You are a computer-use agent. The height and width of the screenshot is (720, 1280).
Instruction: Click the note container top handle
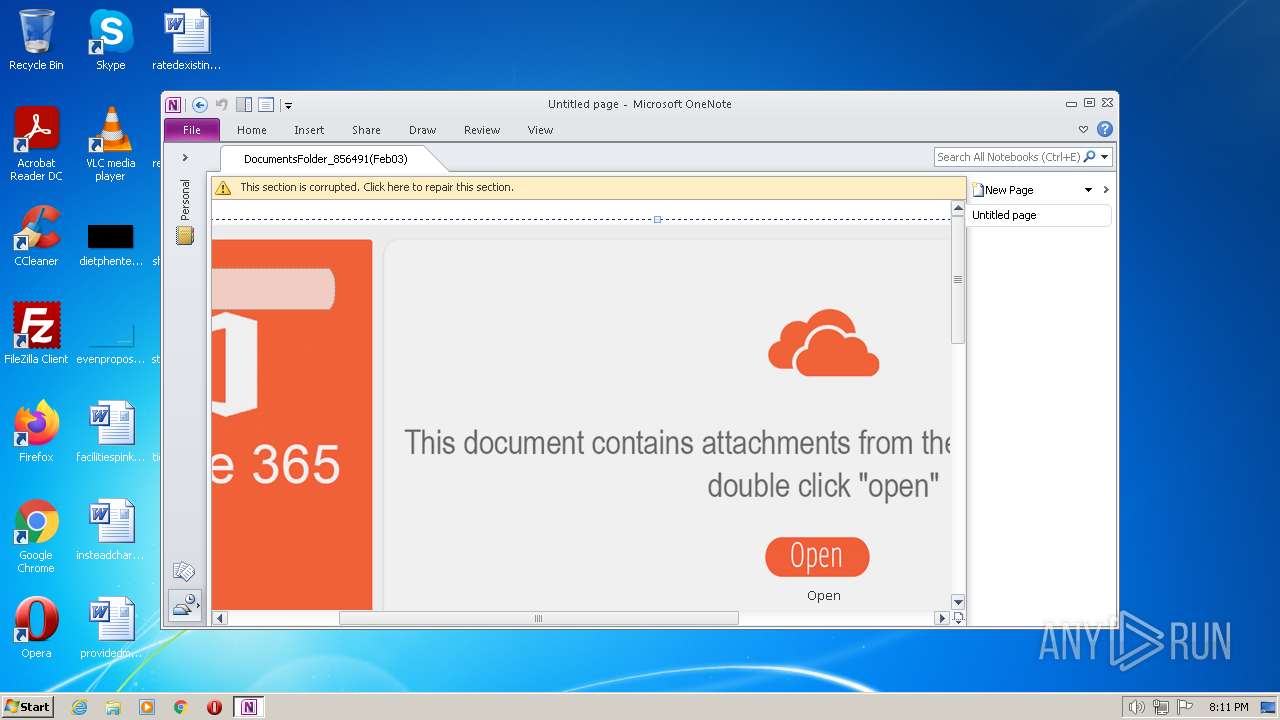coord(657,219)
